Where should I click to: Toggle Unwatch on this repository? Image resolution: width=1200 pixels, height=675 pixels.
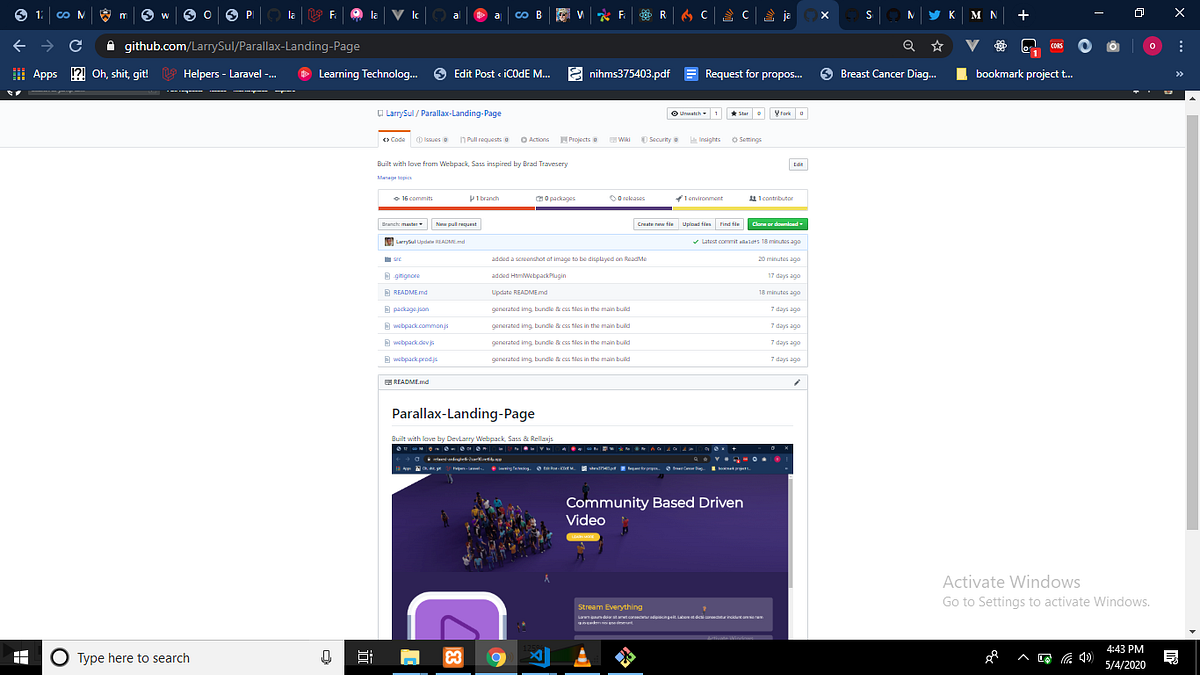point(688,113)
